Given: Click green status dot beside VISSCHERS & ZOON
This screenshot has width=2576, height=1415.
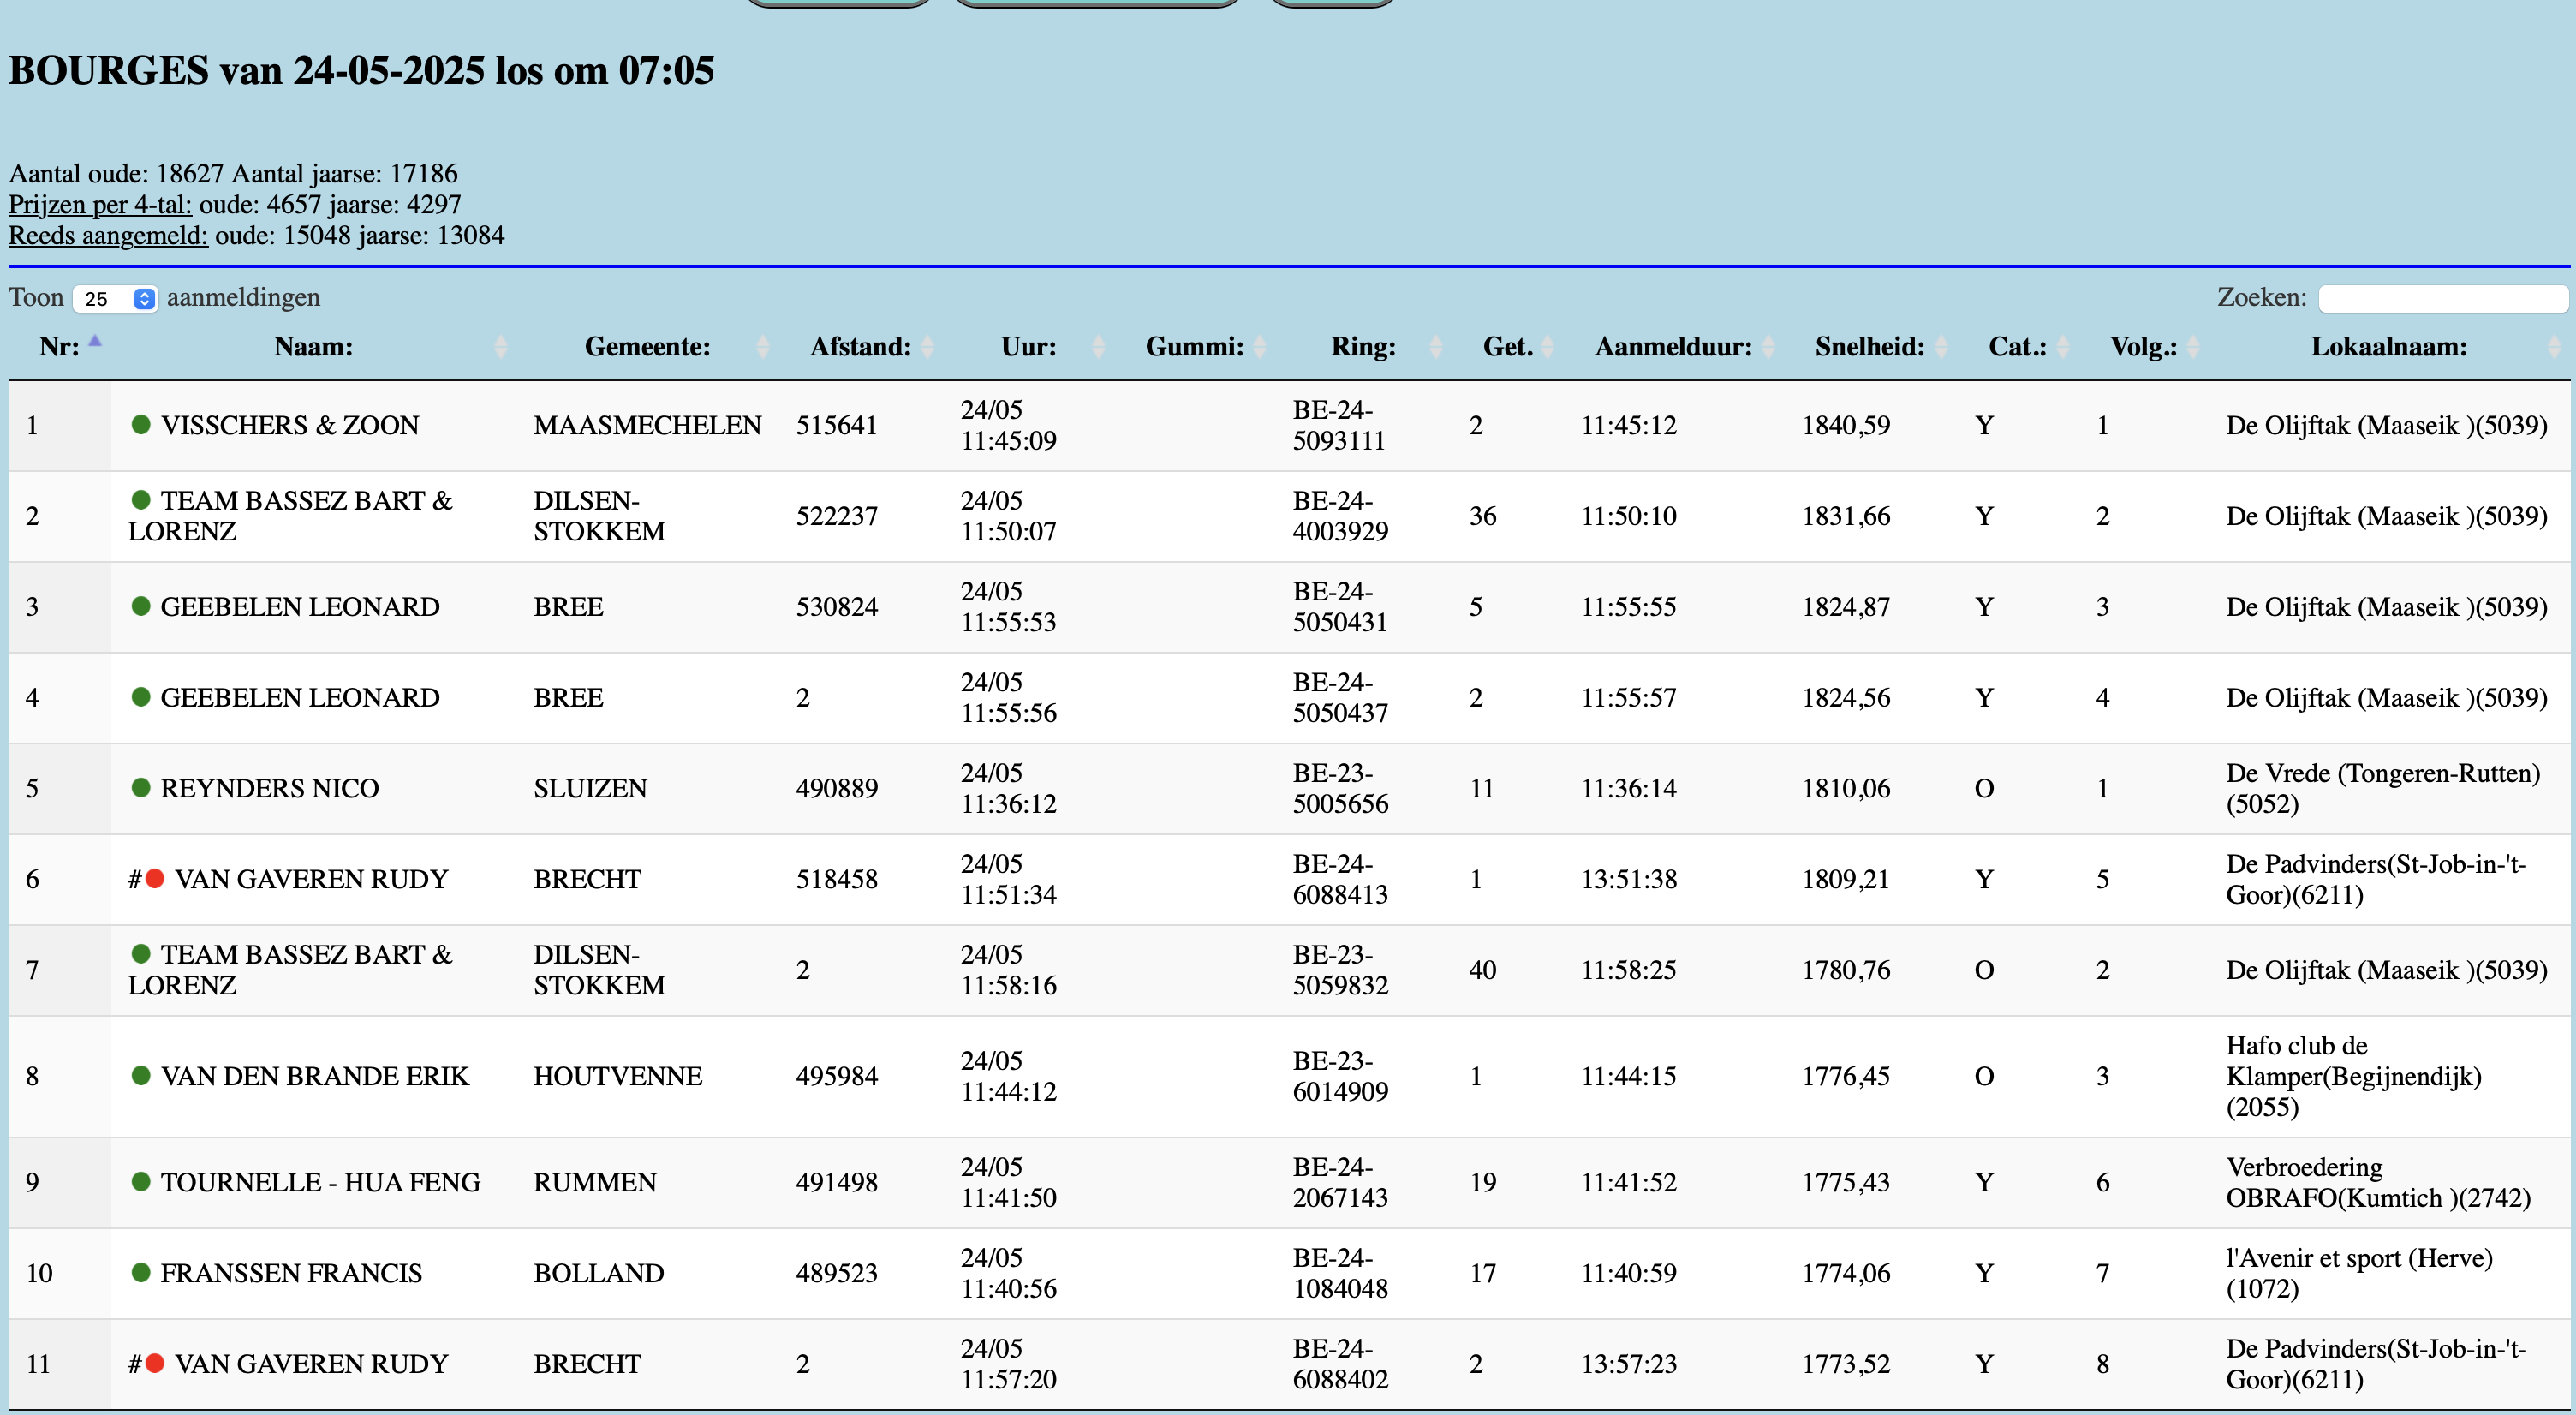Looking at the screenshot, I should (x=141, y=425).
